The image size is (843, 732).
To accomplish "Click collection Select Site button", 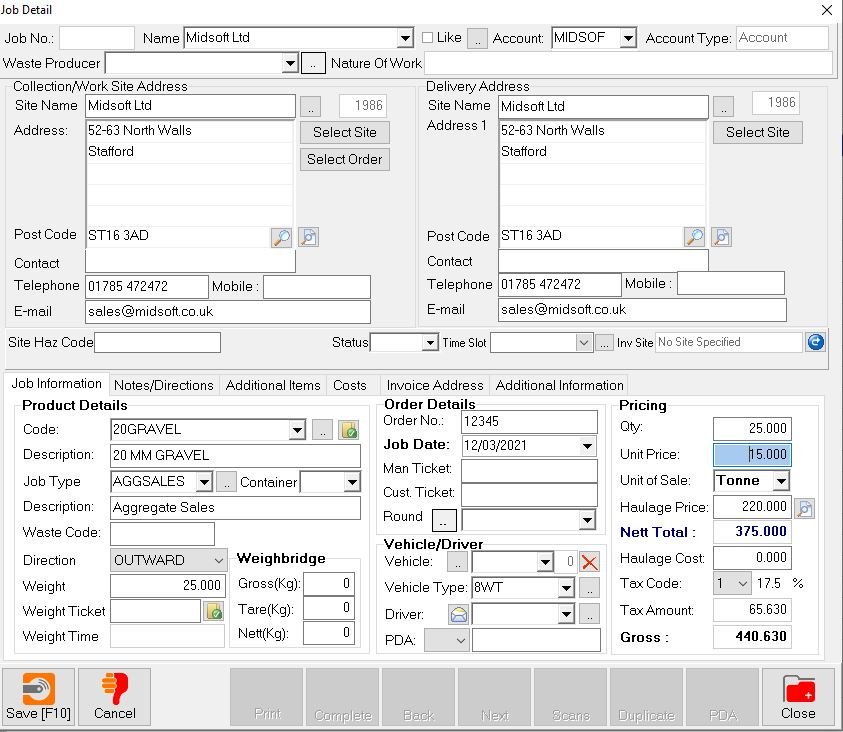I will 345,133.
